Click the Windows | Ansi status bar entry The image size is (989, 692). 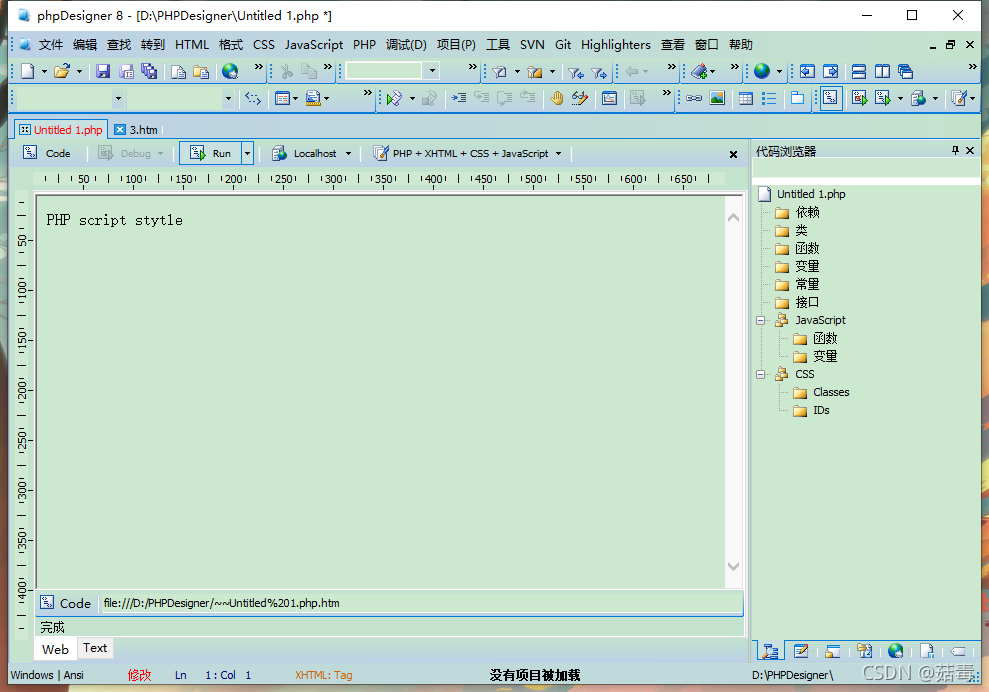pos(47,675)
